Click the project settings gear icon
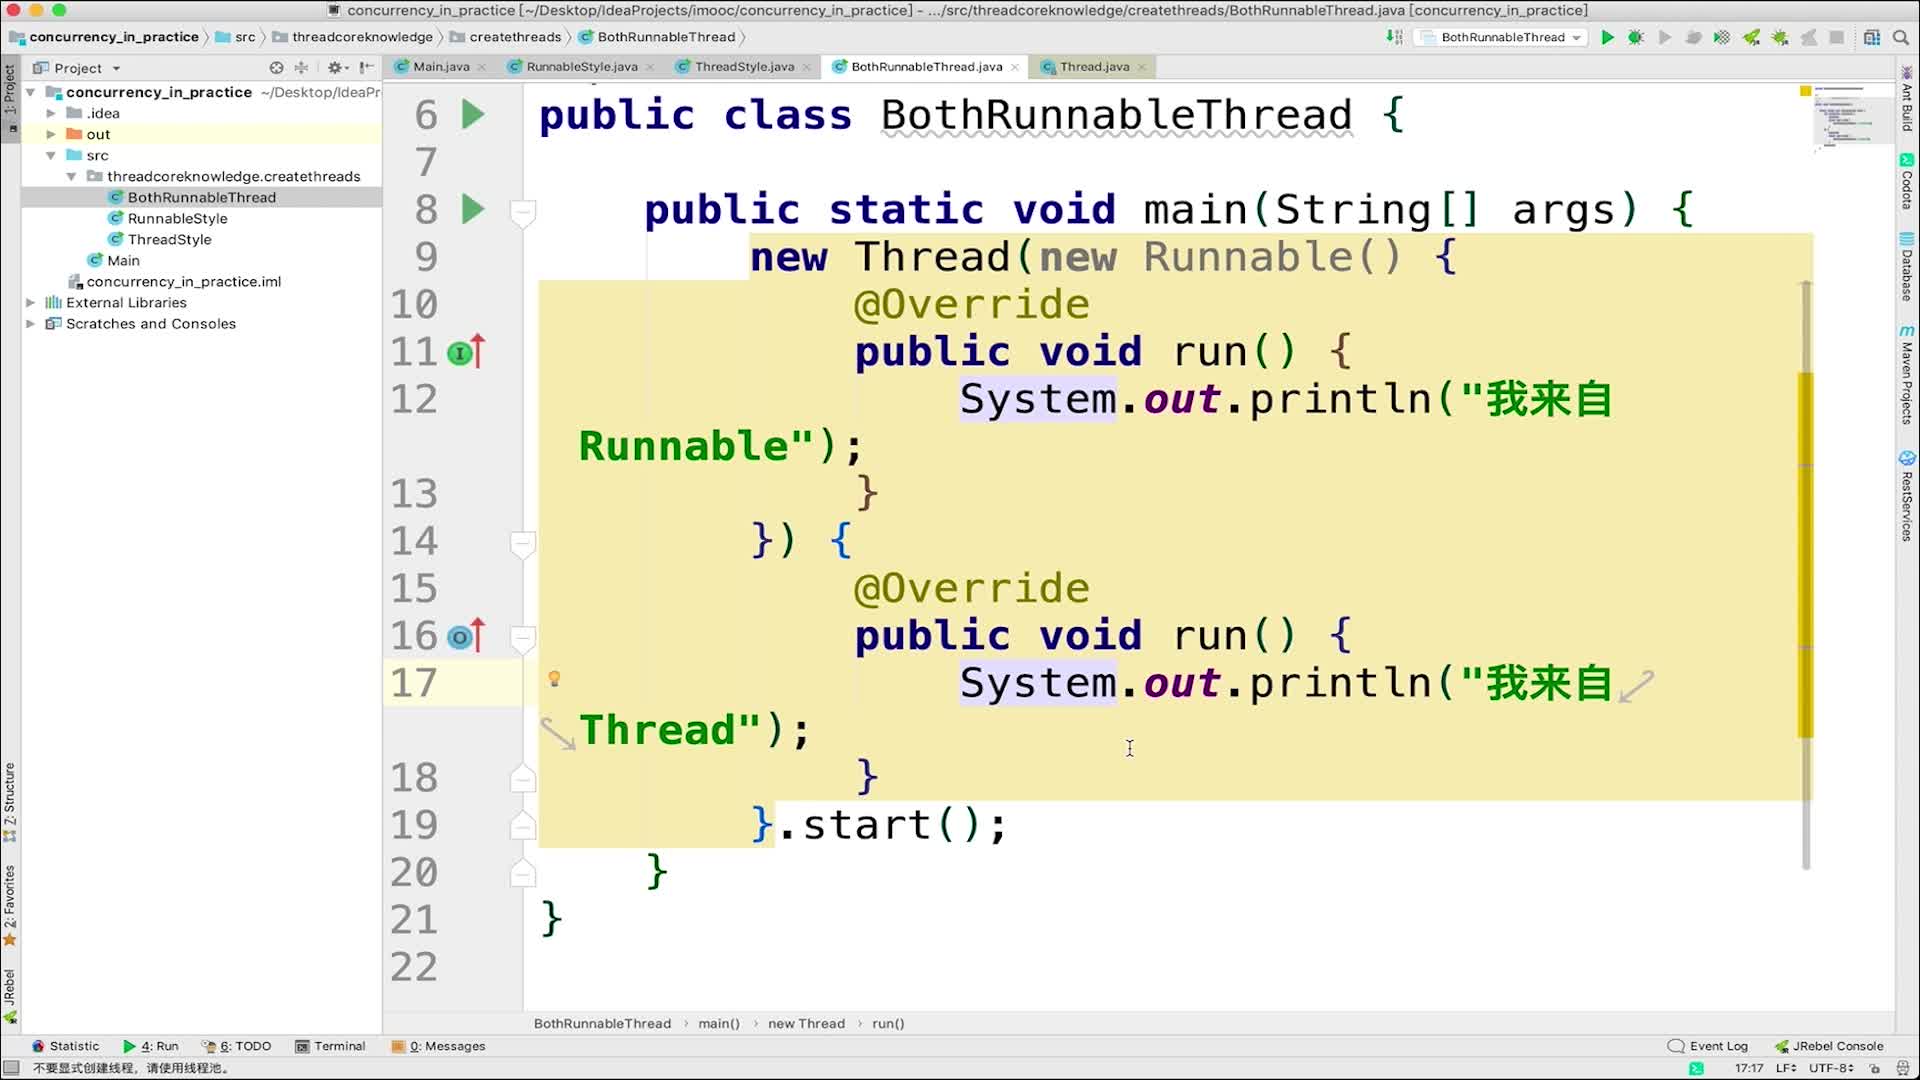1920x1080 pixels. pos(335,68)
